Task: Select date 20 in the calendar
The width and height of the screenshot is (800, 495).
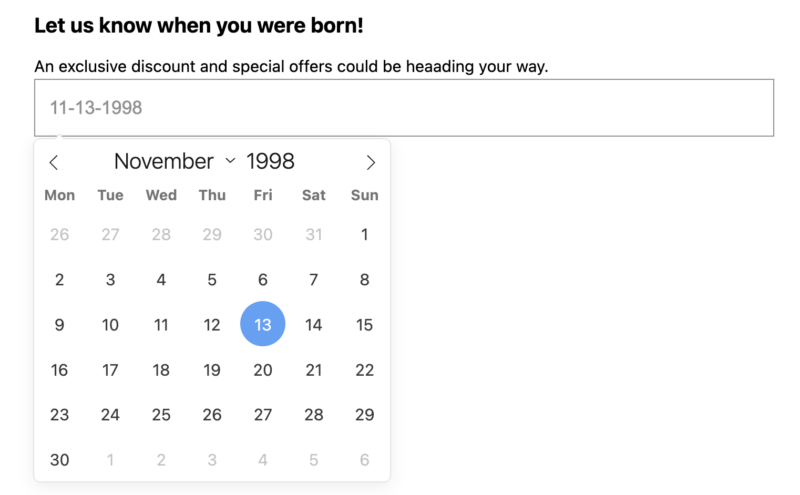Action: [263, 370]
